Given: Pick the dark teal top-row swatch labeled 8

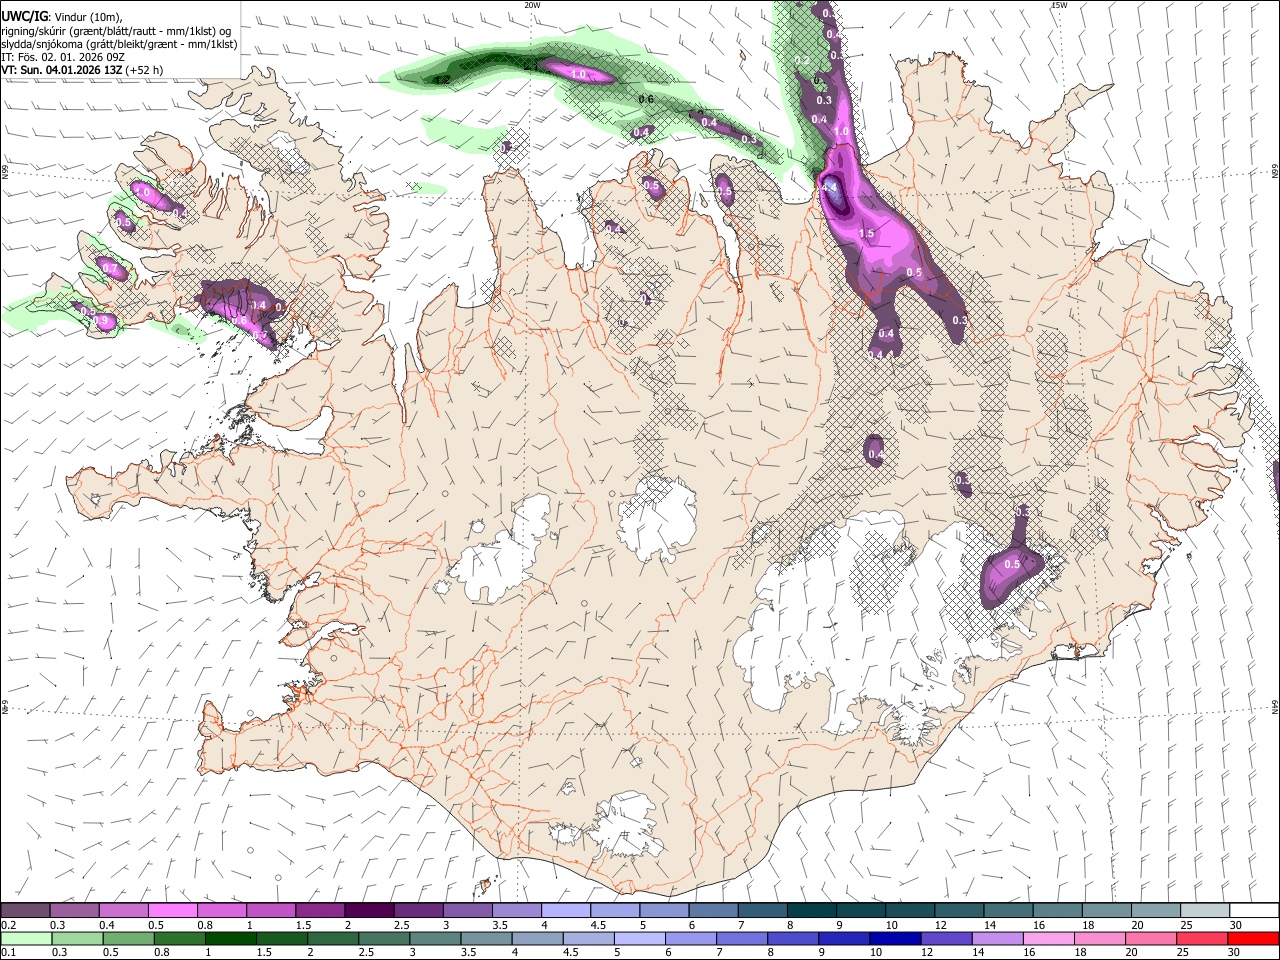Looking at the screenshot, I should click(x=811, y=910).
